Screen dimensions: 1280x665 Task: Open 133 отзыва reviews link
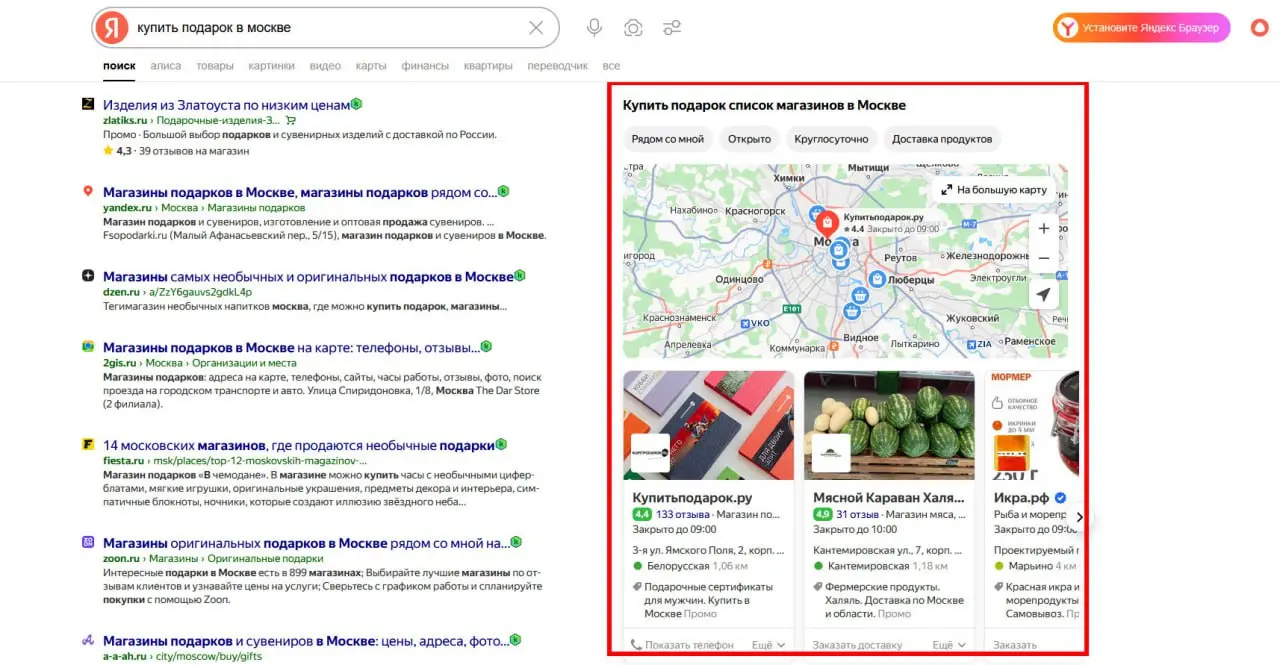tap(682, 514)
